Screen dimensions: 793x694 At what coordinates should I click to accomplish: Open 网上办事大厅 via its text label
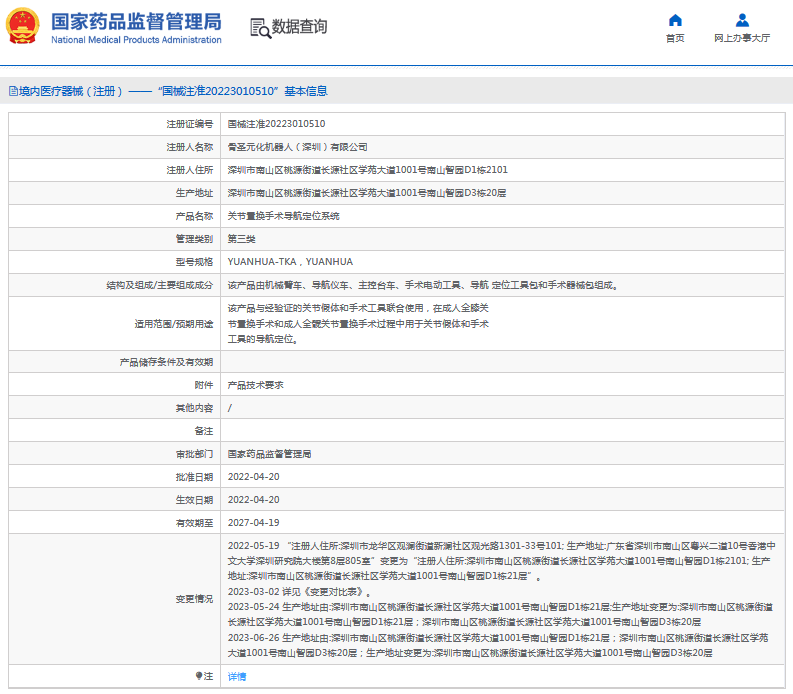click(x=742, y=38)
